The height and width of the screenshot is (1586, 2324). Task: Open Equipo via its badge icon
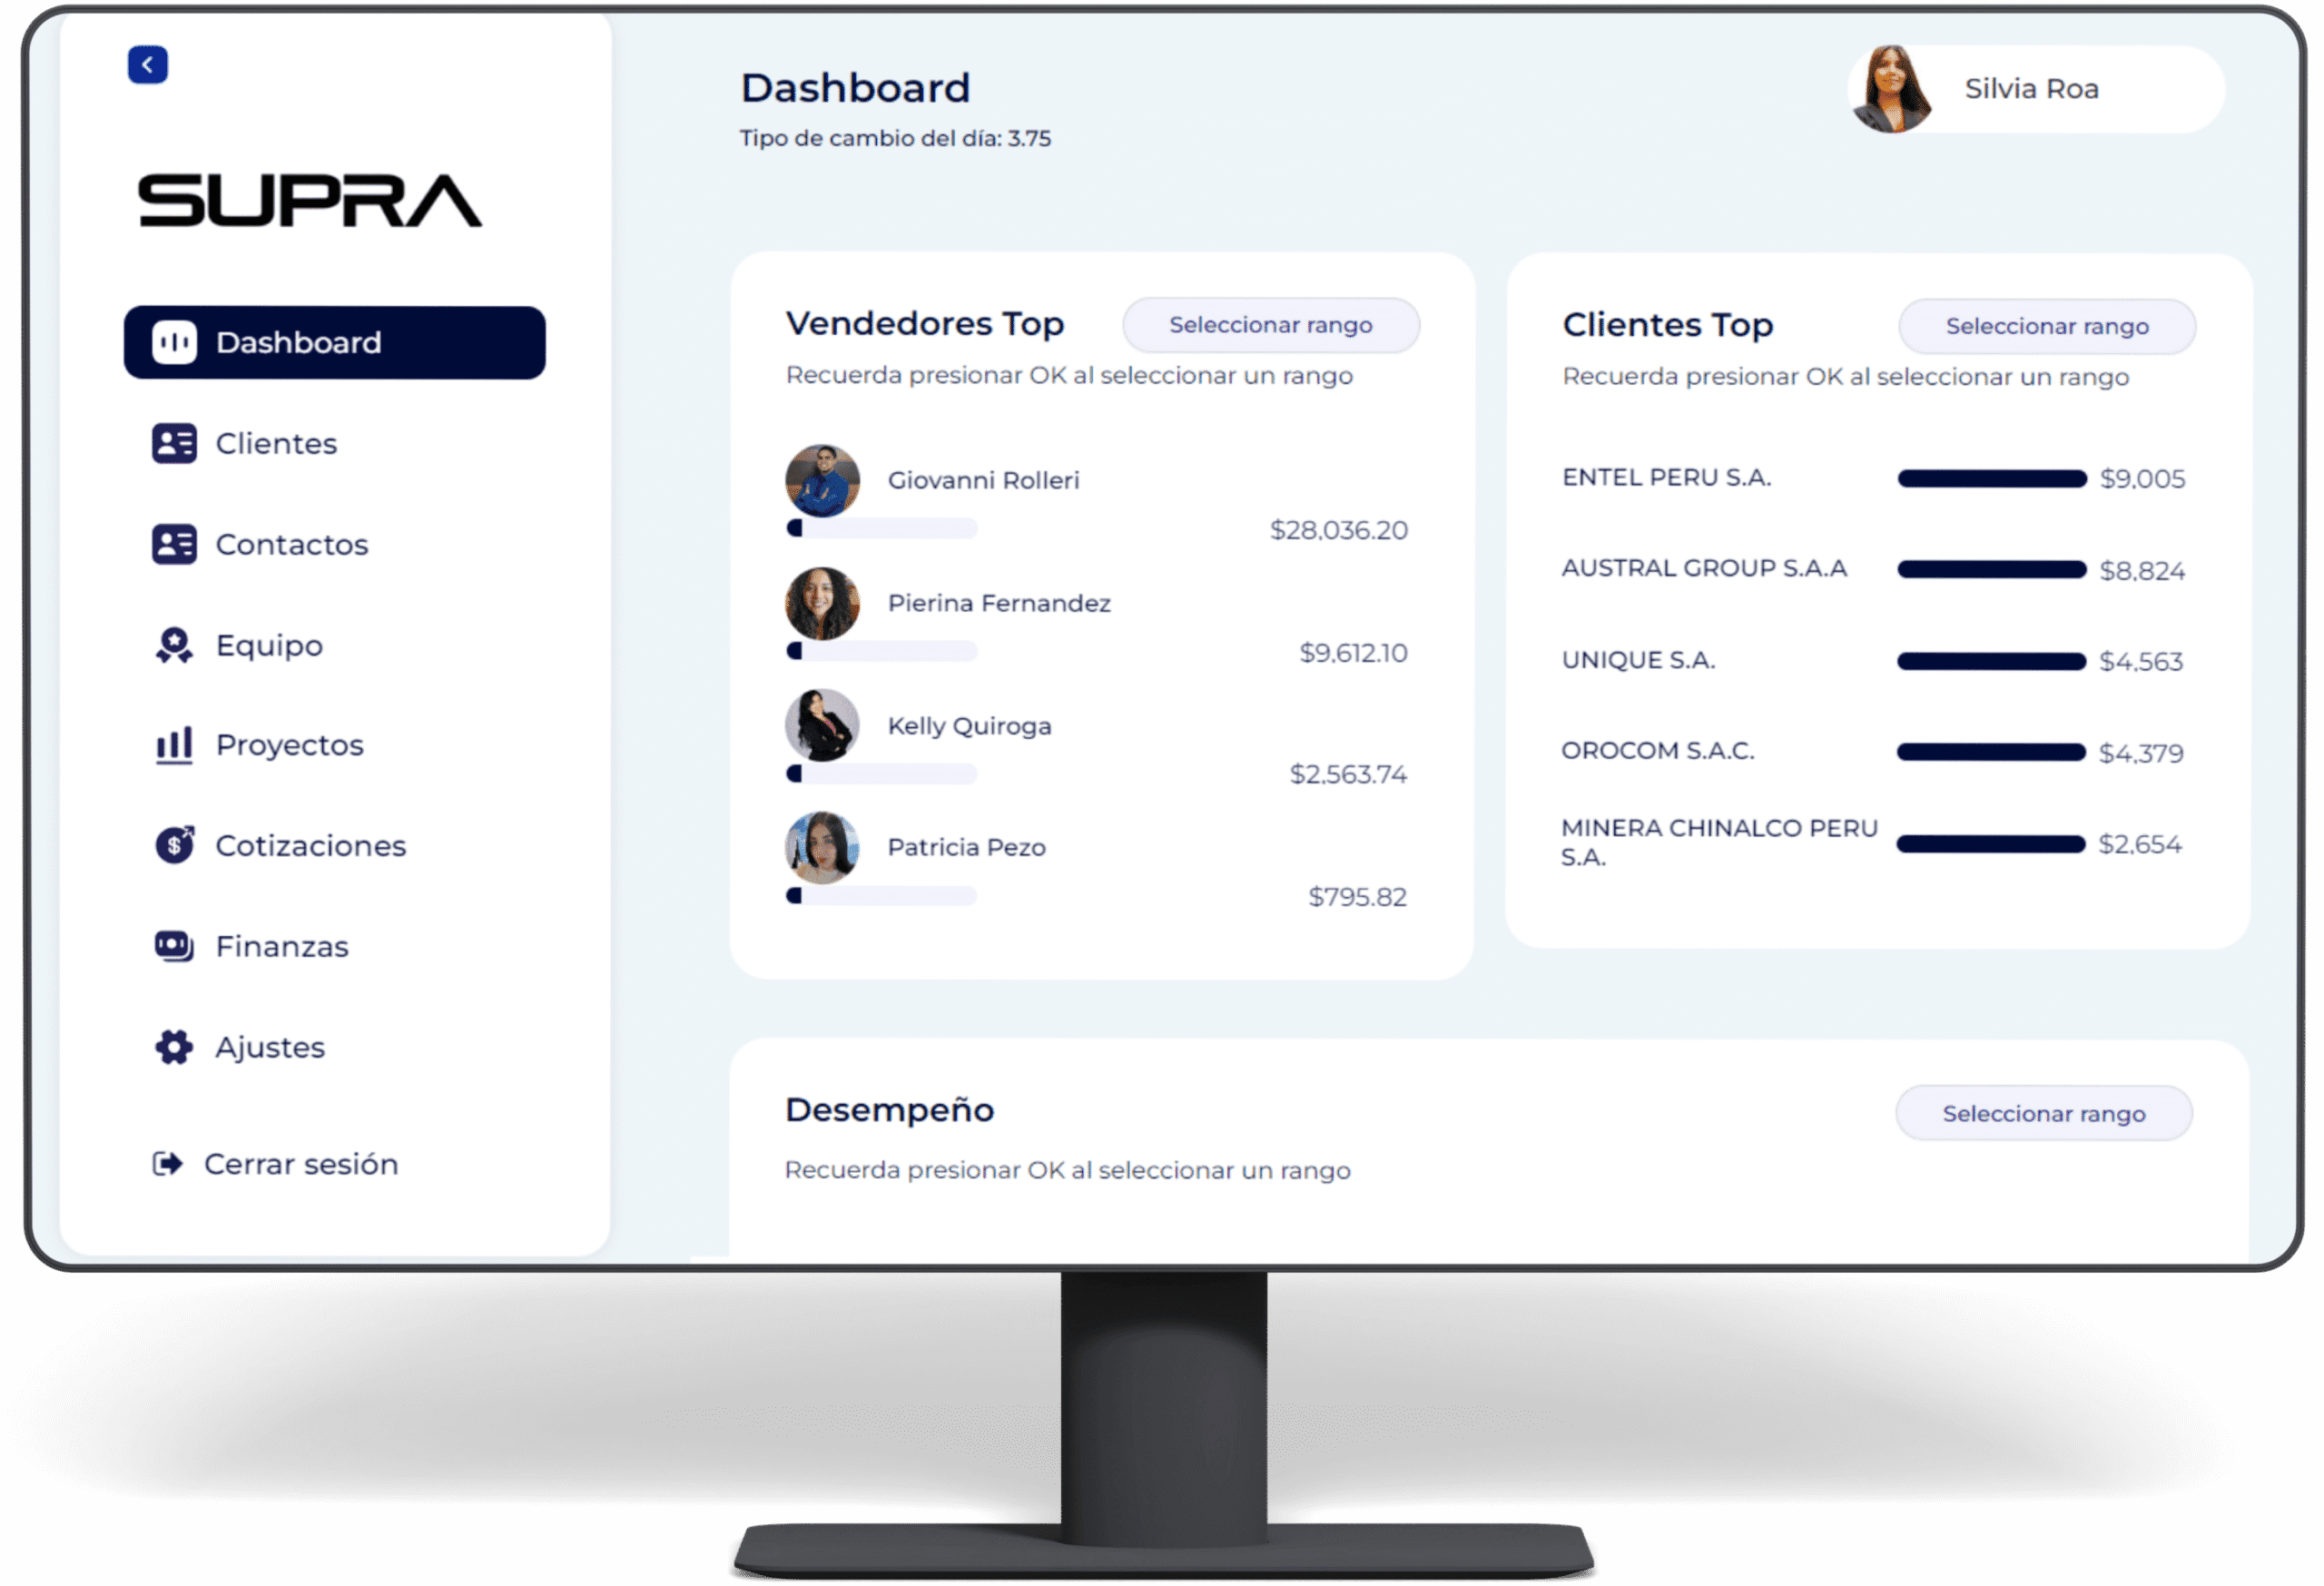click(174, 645)
